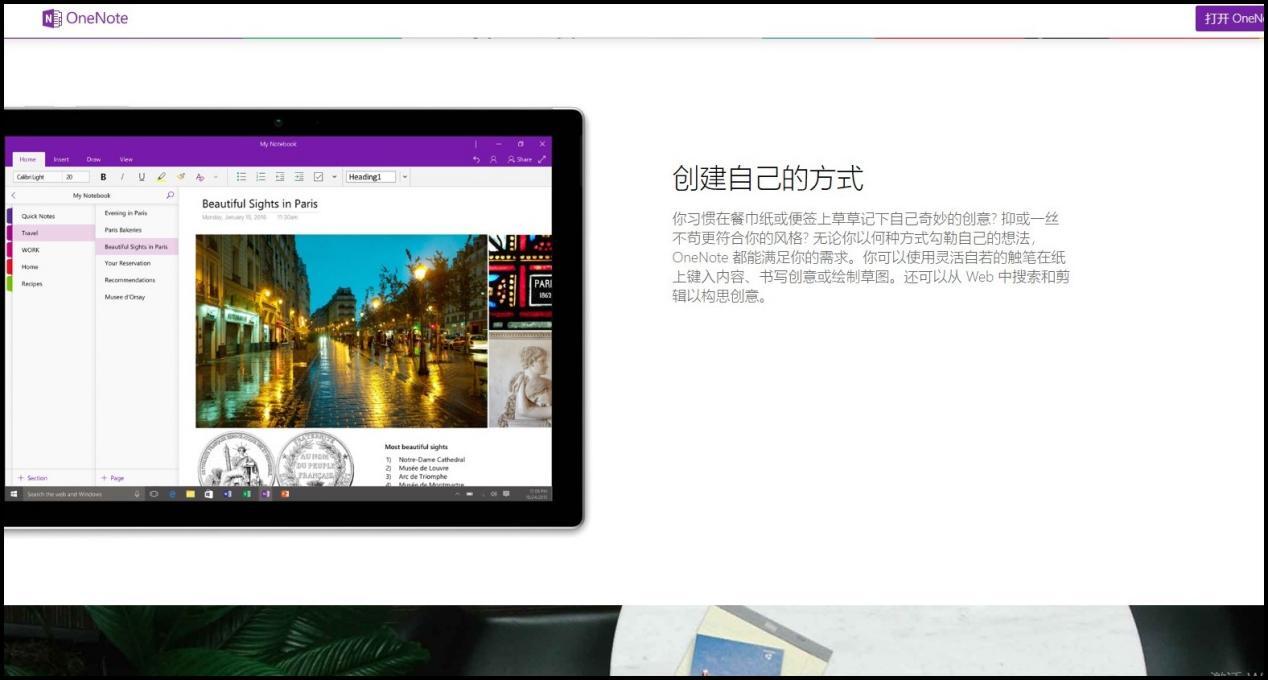The width and height of the screenshot is (1268, 680).
Task: Click the statue photo thumbnail
Action: click(520, 381)
